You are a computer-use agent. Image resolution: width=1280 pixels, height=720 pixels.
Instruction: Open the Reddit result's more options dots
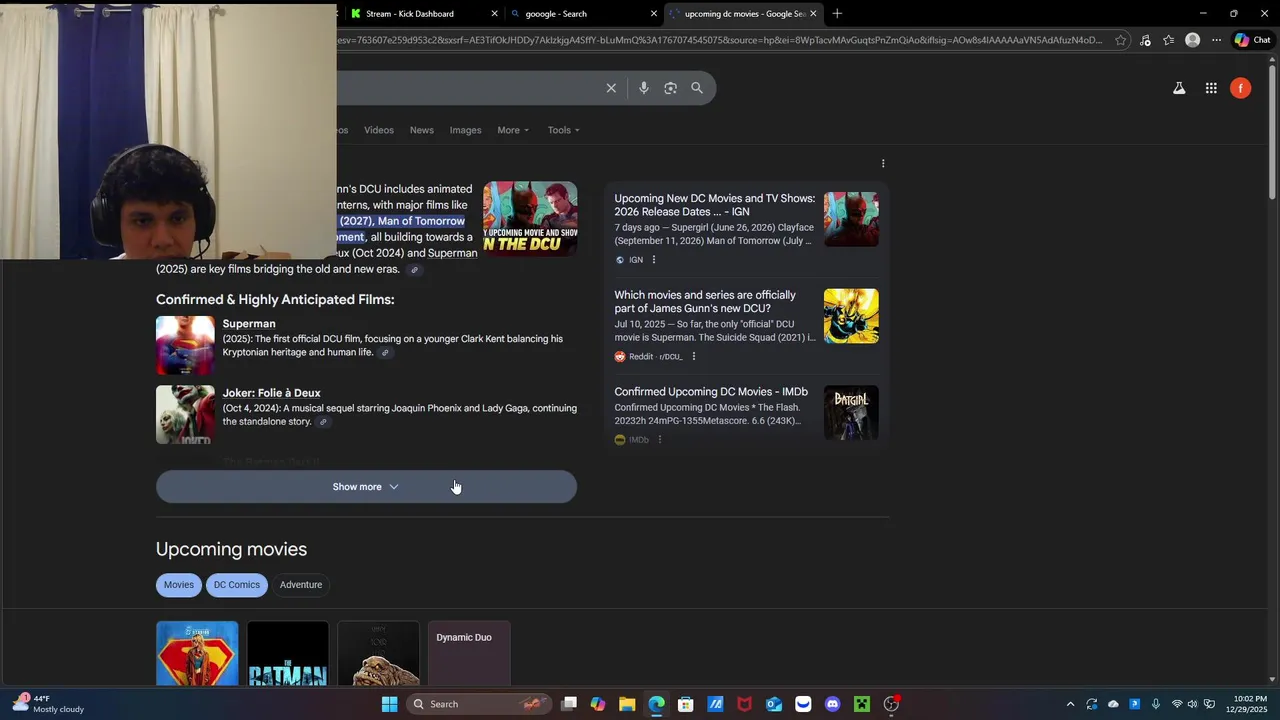point(693,356)
